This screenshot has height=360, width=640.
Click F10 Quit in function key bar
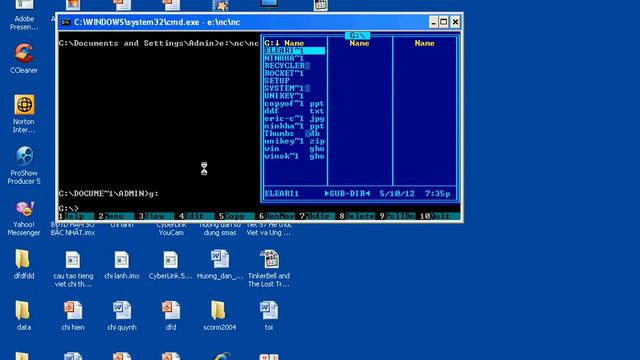436,216
